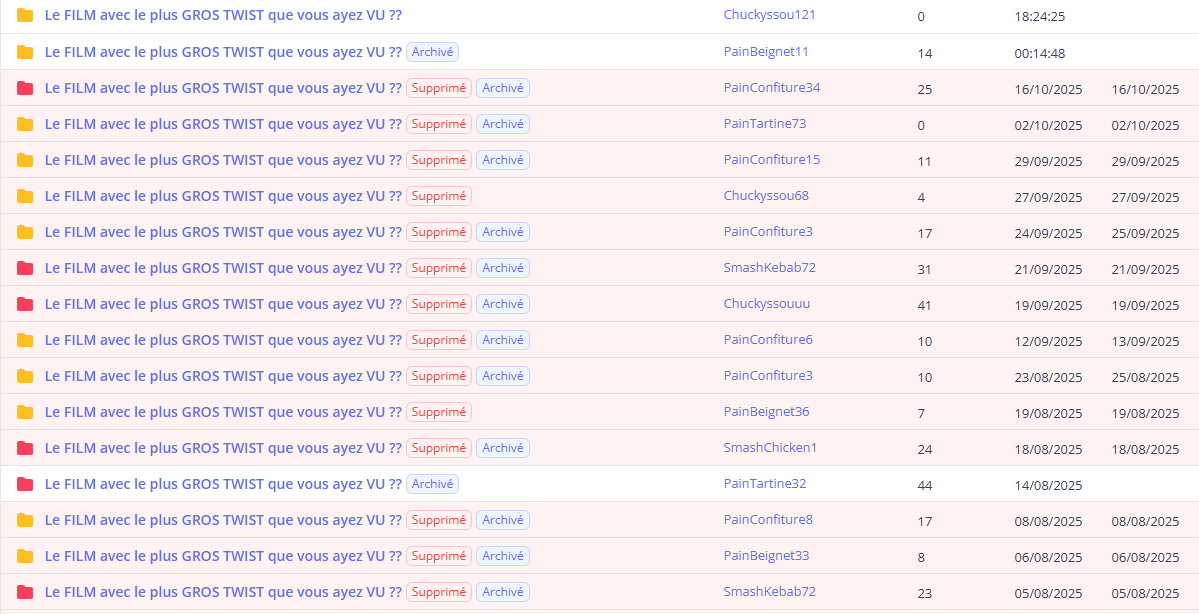
Task: Select the yellow folder icon for PainTartine73's topic
Action: point(25,124)
